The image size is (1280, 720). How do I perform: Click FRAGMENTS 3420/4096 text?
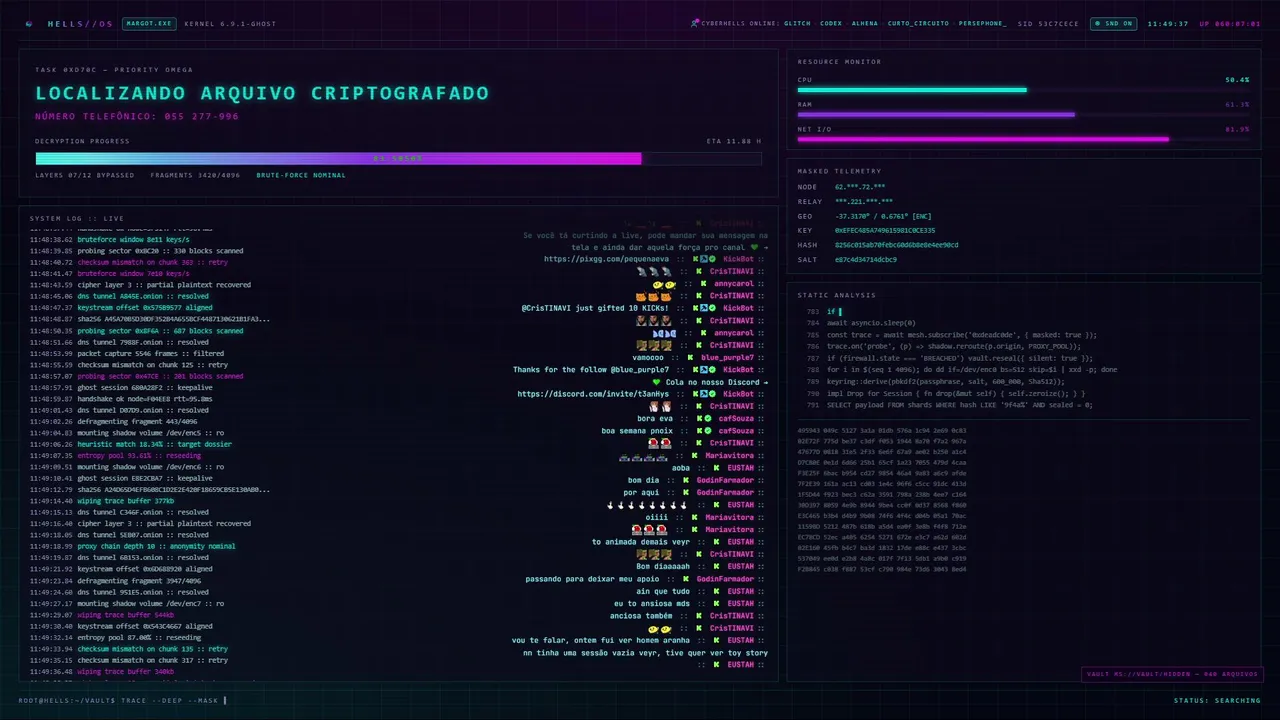195,175
